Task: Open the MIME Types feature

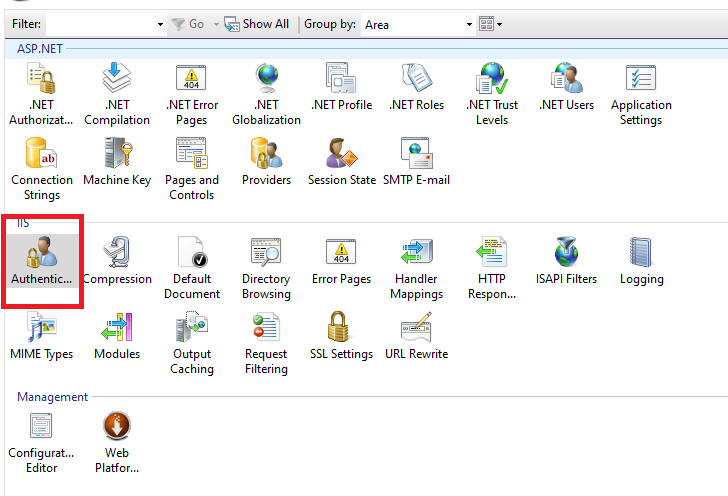Action: (42, 336)
